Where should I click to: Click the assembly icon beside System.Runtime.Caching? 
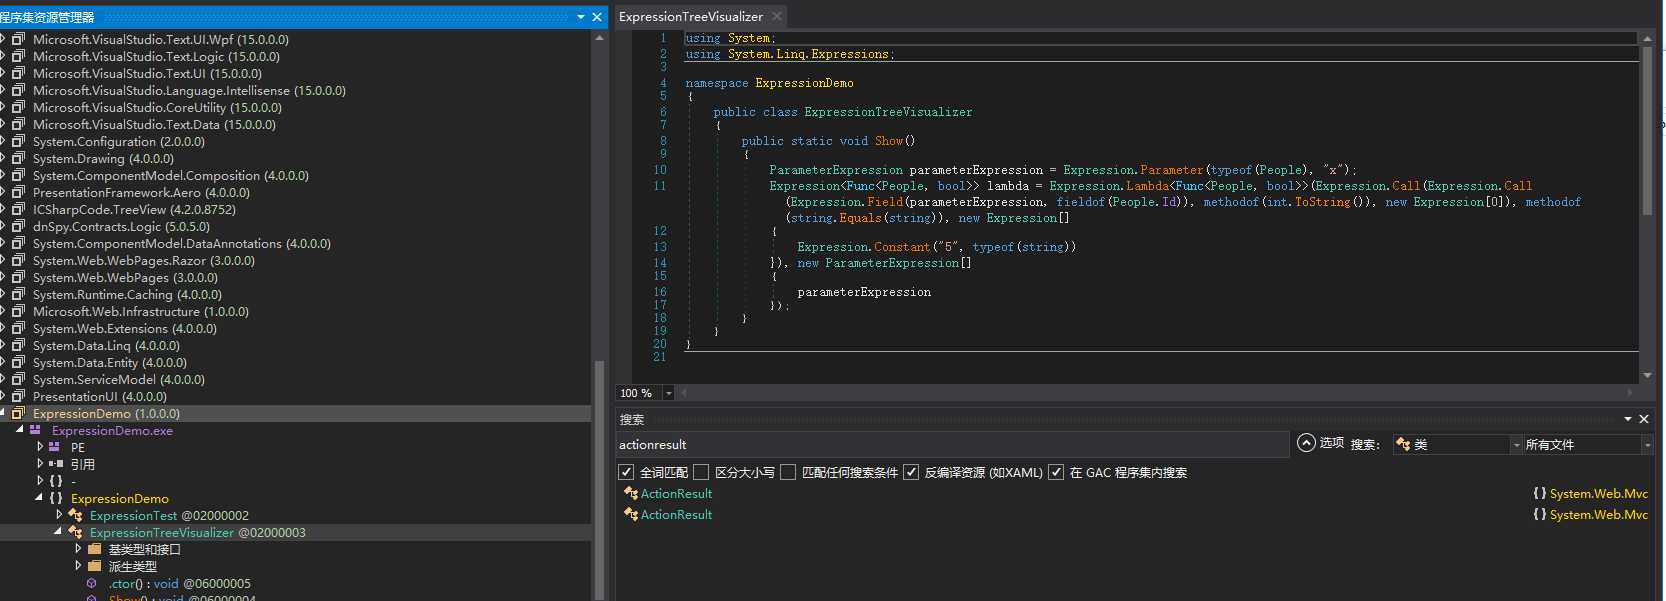(x=18, y=294)
